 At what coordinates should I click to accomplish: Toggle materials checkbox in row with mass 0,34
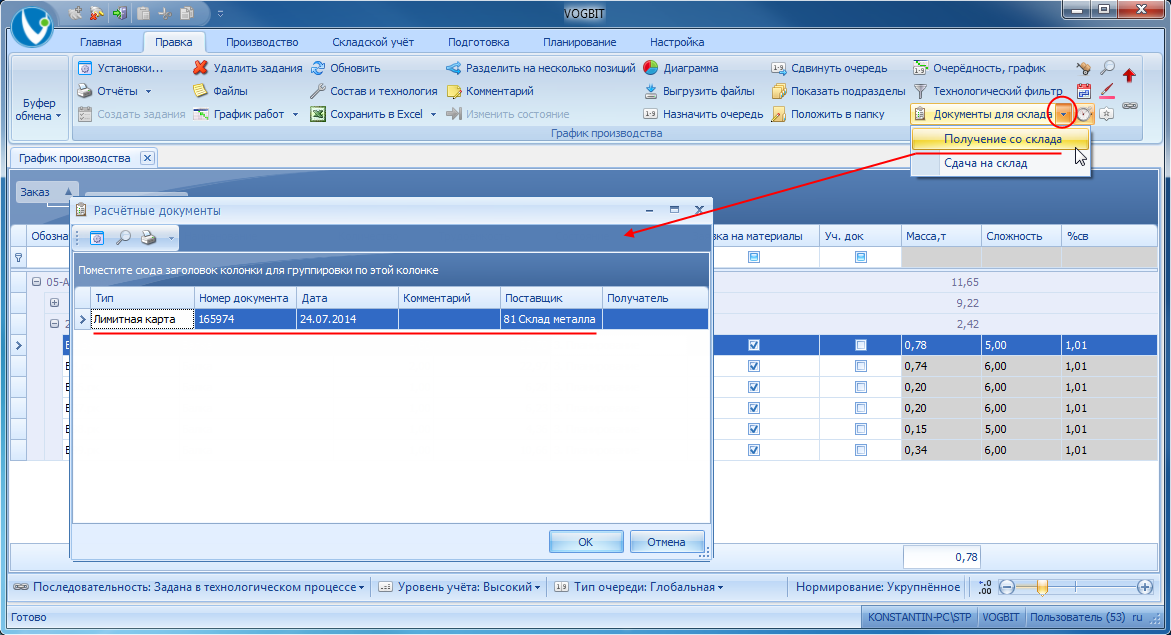(x=754, y=450)
